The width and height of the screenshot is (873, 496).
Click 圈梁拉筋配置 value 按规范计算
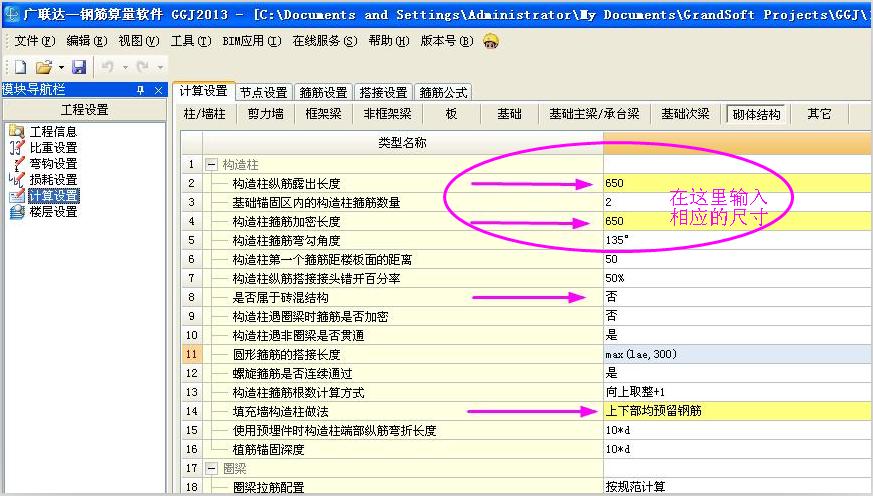click(738, 487)
